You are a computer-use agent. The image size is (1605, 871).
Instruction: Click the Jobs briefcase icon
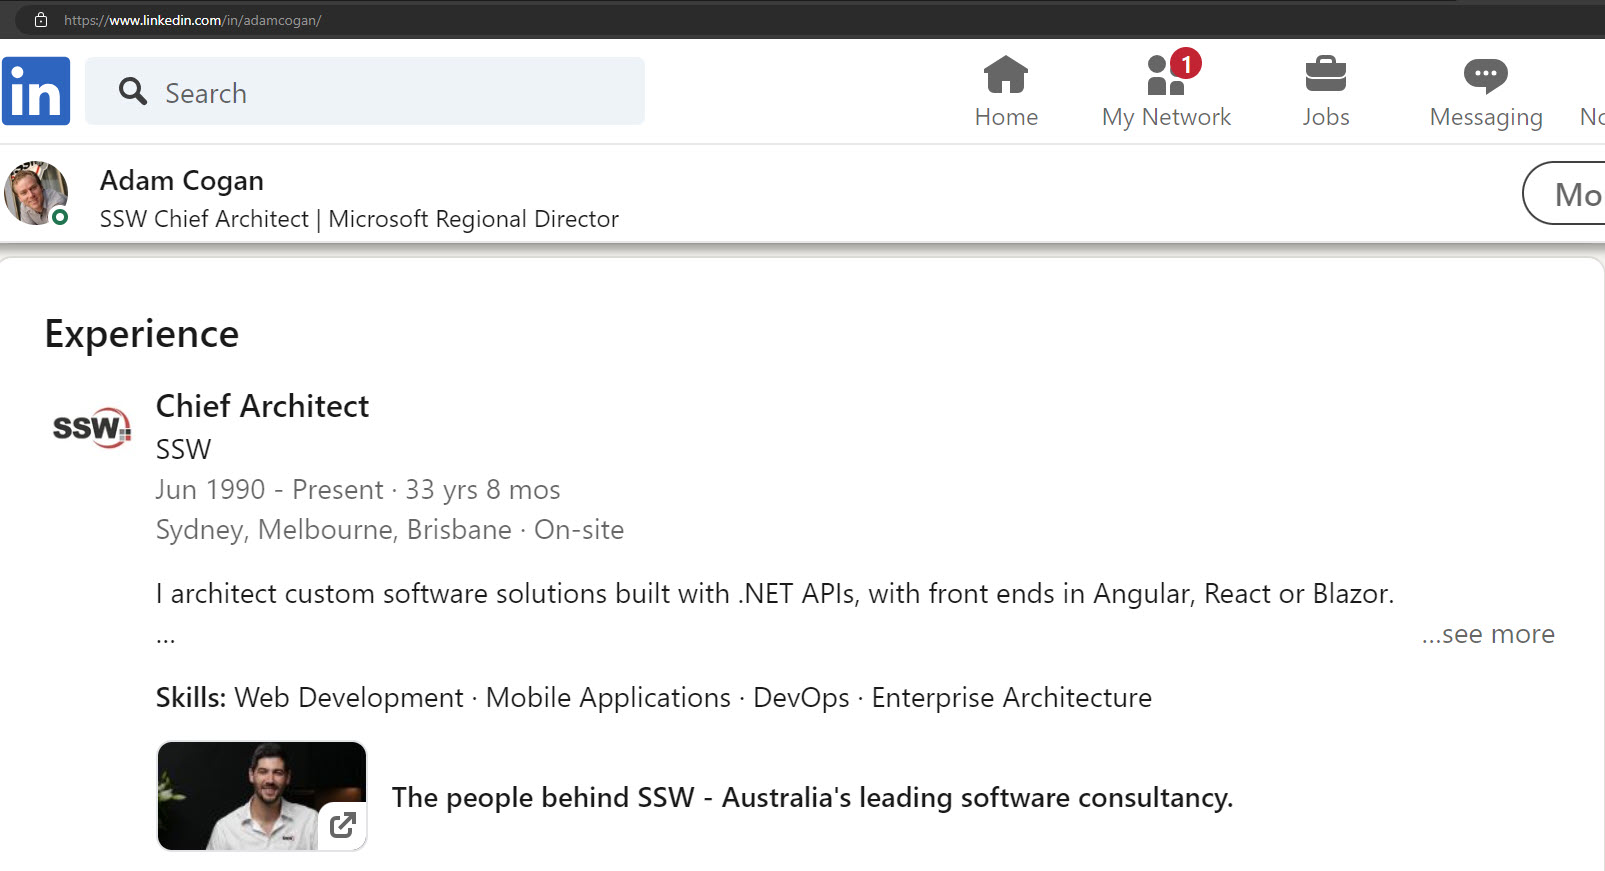[1325, 75]
